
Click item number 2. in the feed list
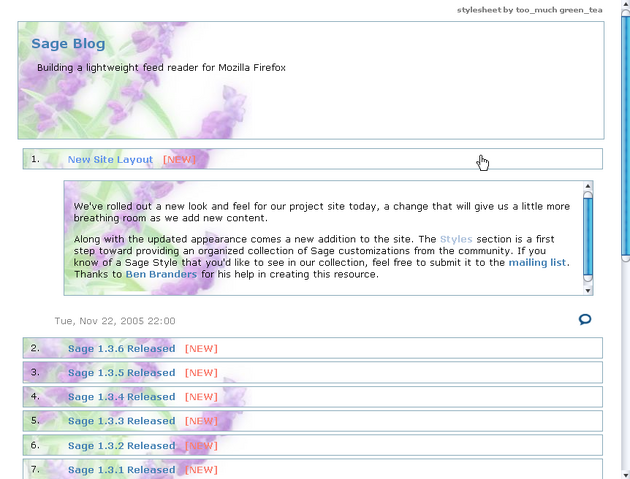(35, 348)
